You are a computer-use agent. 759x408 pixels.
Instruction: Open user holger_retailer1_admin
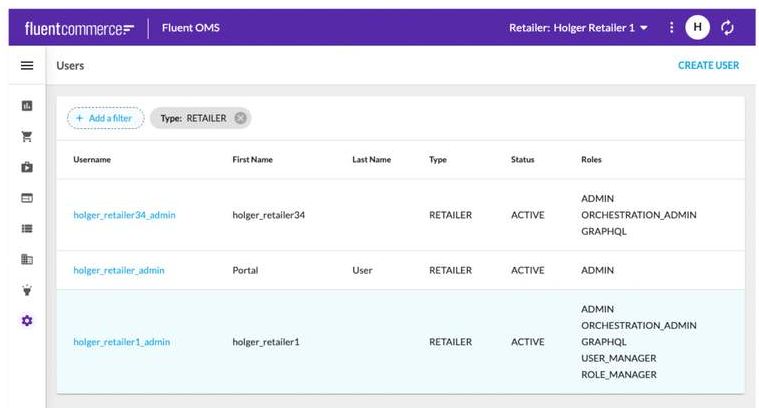(x=121, y=342)
